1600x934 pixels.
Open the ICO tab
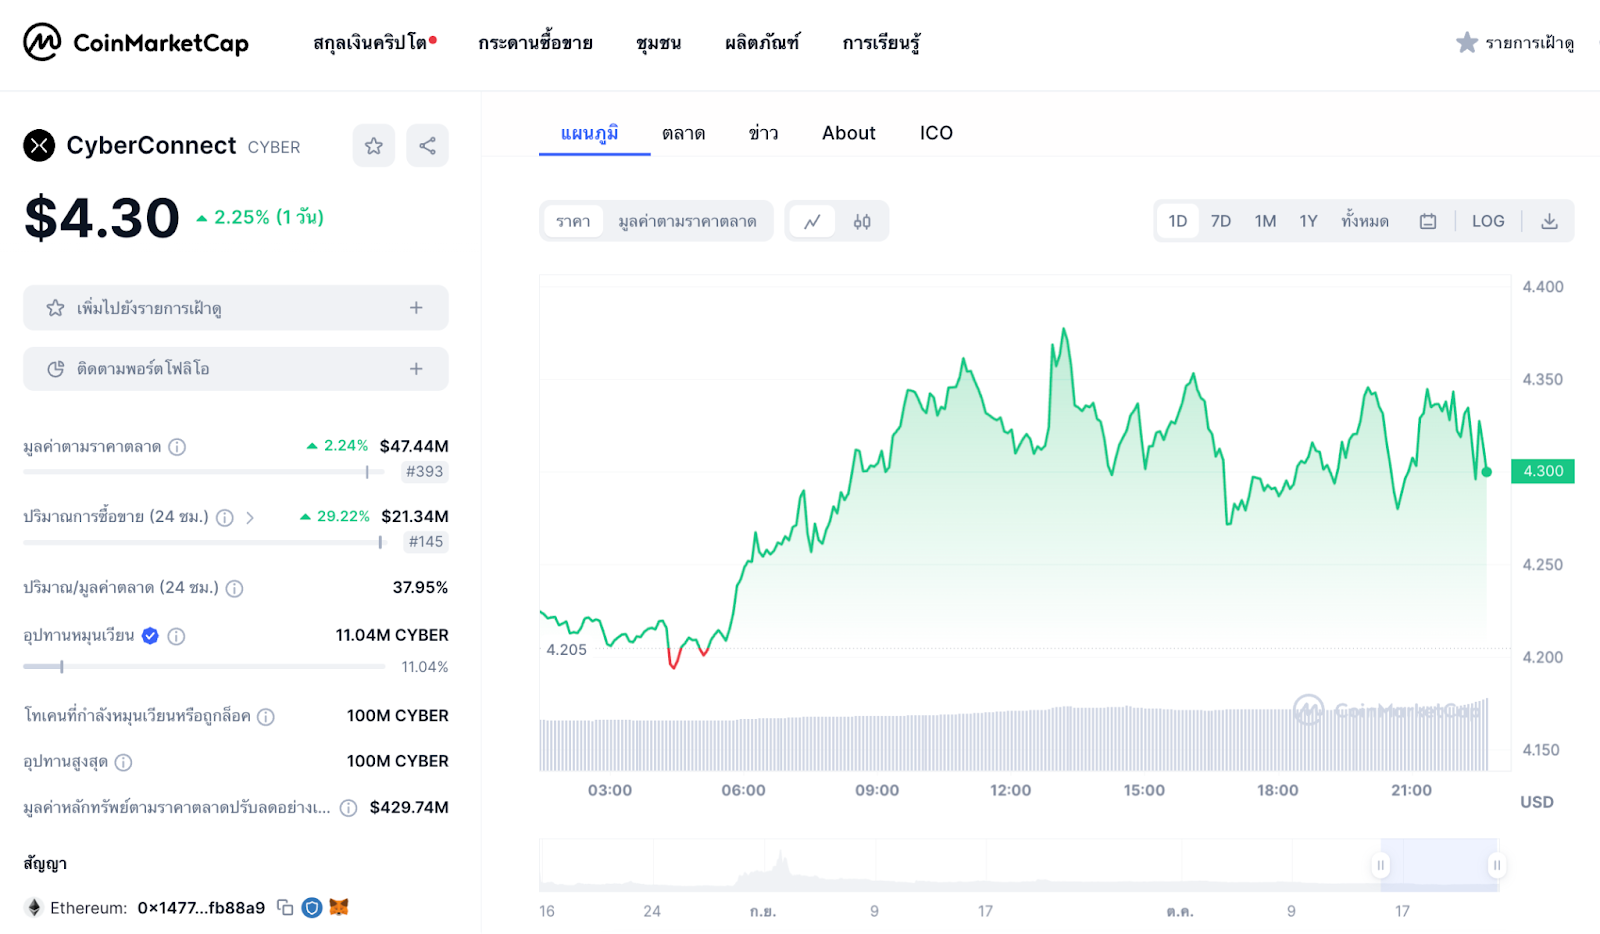pos(936,133)
